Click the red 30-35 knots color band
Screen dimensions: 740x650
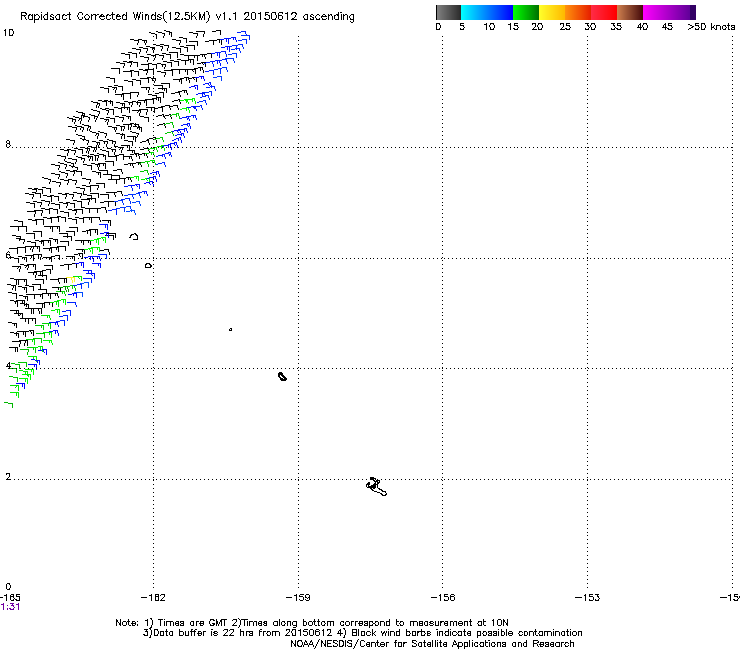coord(604,12)
